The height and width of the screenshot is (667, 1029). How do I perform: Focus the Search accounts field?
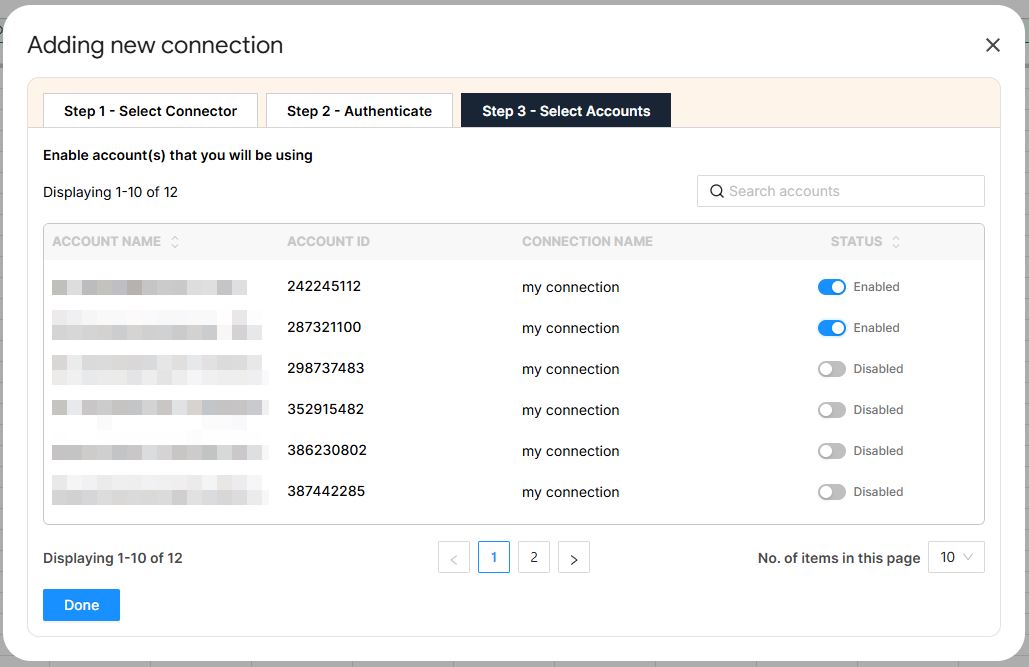tap(841, 191)
